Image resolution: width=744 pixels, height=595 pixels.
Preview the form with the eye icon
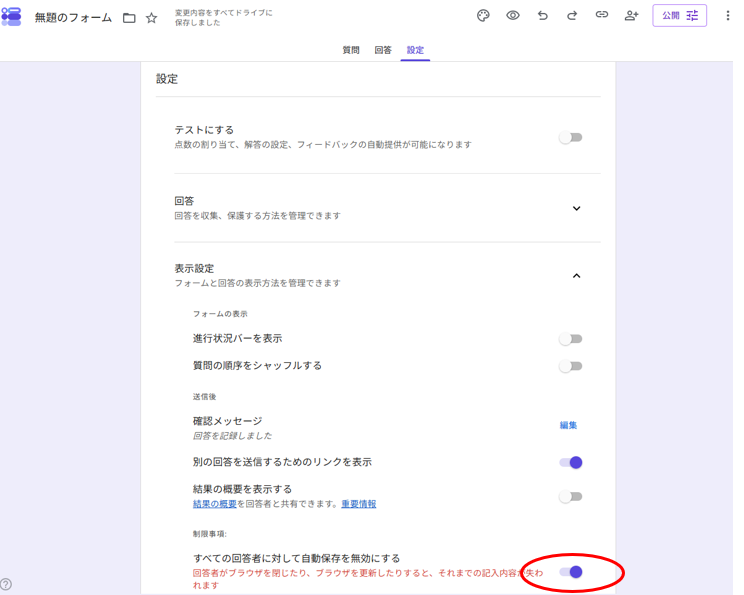512,16
